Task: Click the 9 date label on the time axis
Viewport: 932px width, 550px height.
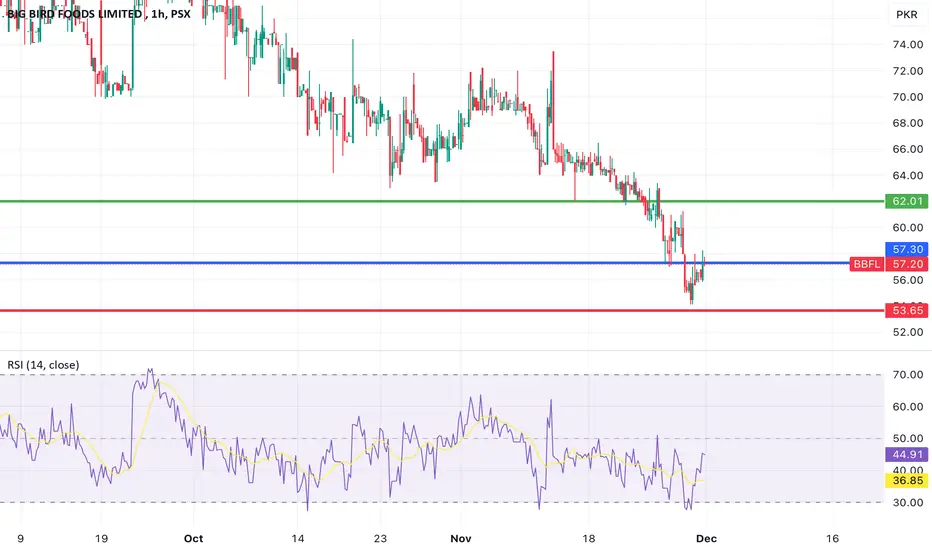Action: click(x=20, y=539)
